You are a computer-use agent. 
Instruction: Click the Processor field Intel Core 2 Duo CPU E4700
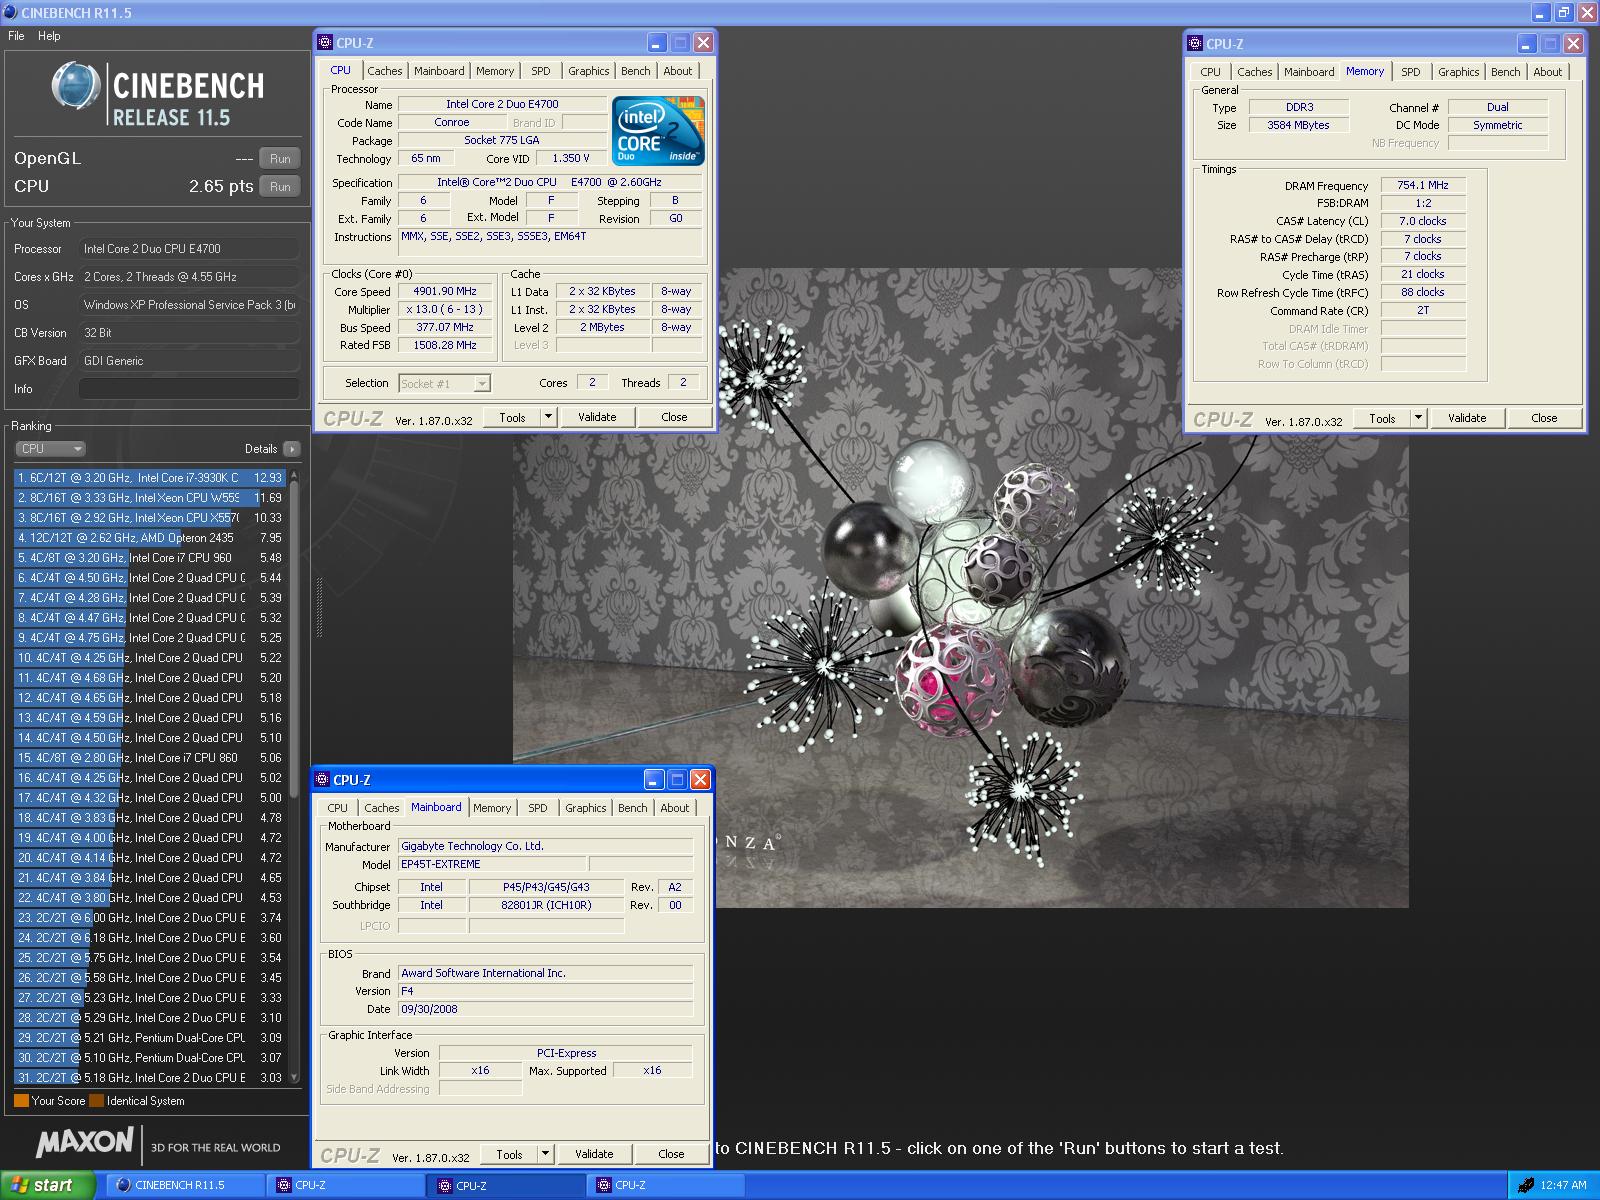tap(189, 249)
